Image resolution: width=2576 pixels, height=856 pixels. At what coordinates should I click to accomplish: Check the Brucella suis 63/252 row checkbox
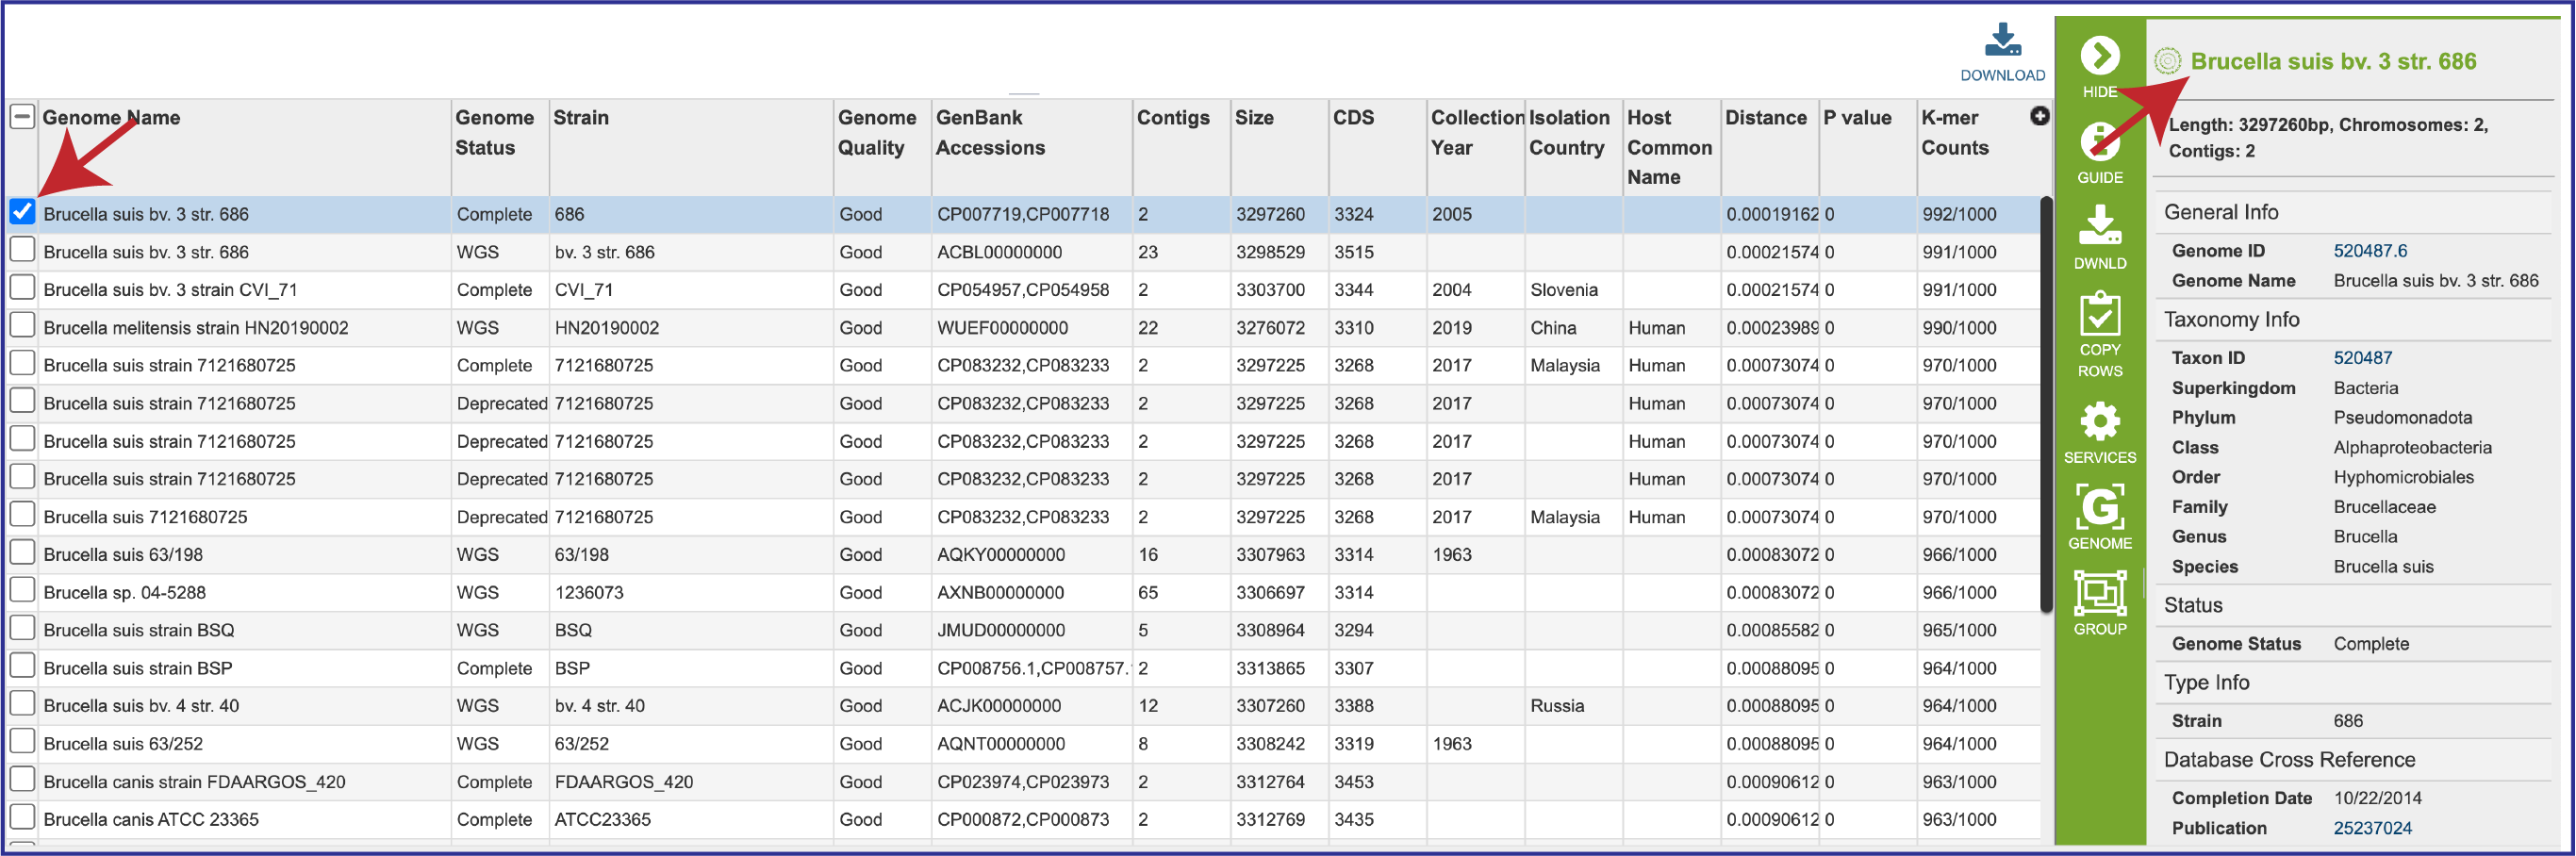[x=22, y=742]
